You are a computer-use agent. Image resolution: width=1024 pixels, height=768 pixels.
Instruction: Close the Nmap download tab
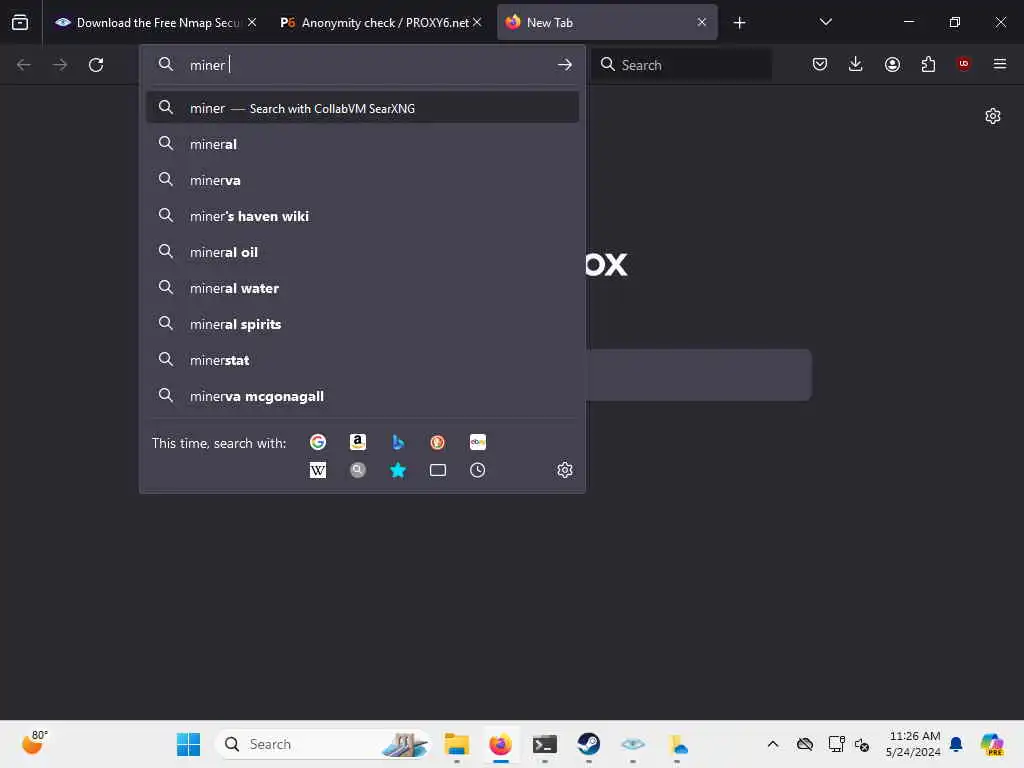(252, 22)
